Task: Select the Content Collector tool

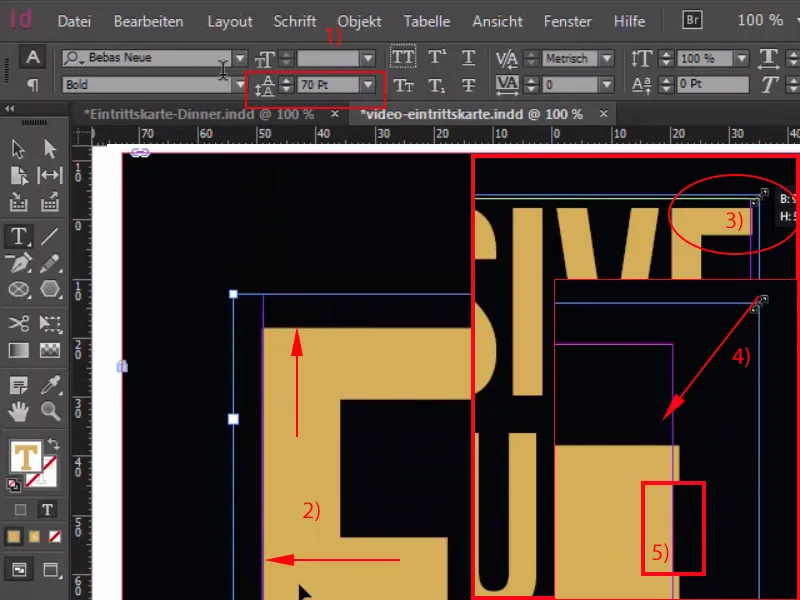Action: pyautogui.click(x=18, y=202)
